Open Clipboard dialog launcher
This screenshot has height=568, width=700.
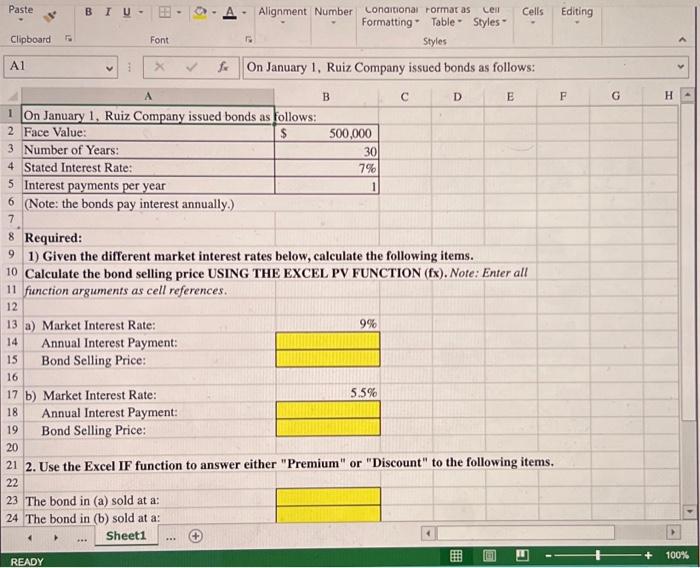(x=68, y=39)
